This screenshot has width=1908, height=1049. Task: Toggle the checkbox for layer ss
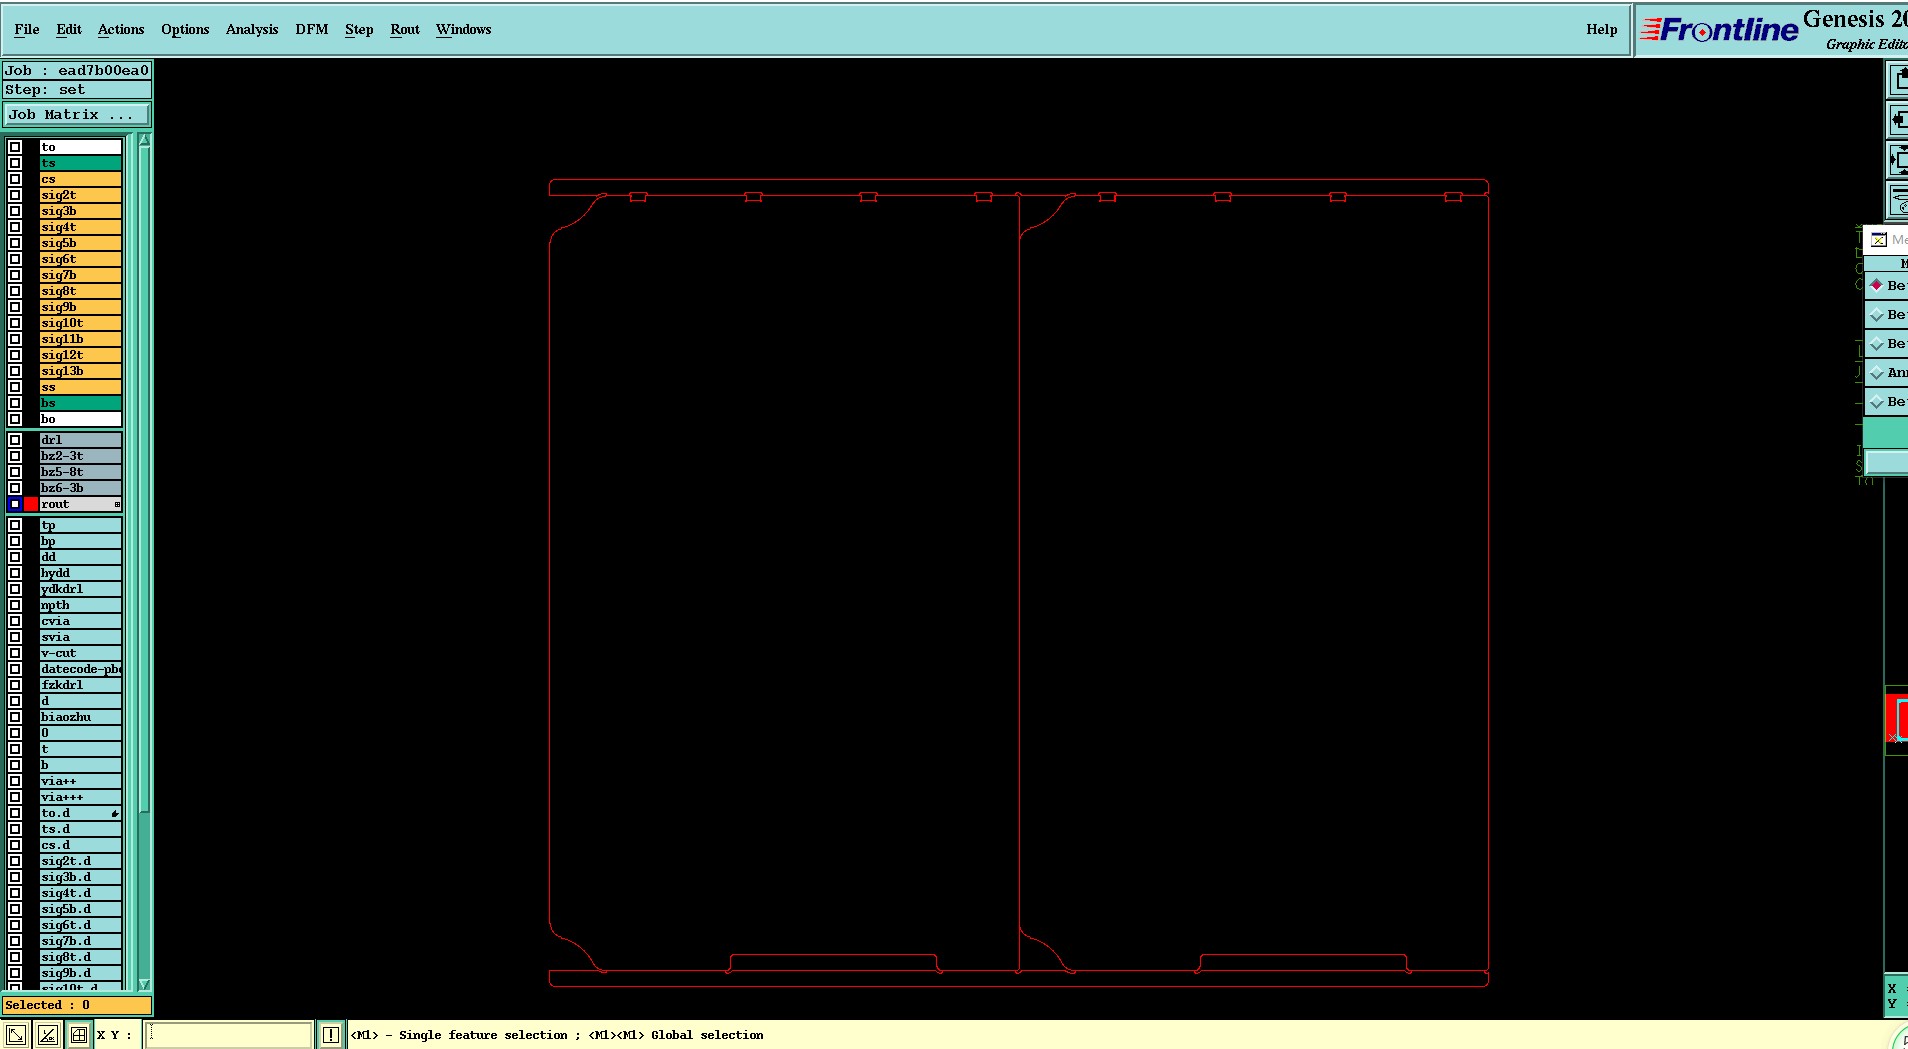point(15,387)
